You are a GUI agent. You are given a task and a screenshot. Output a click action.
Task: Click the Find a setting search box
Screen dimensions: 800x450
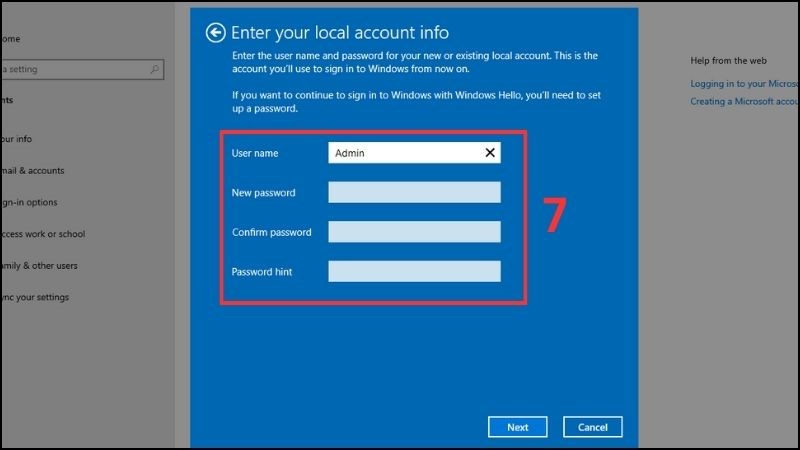point(82,69)
